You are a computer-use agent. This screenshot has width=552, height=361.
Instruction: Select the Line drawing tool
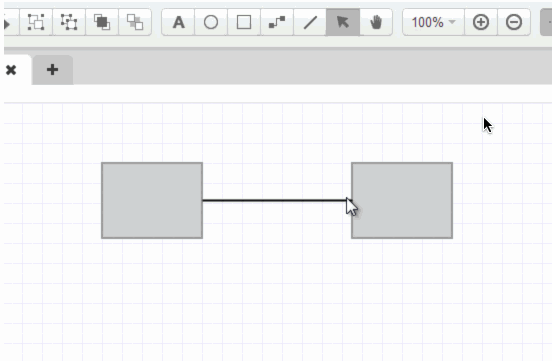click(x=310, y=22)
